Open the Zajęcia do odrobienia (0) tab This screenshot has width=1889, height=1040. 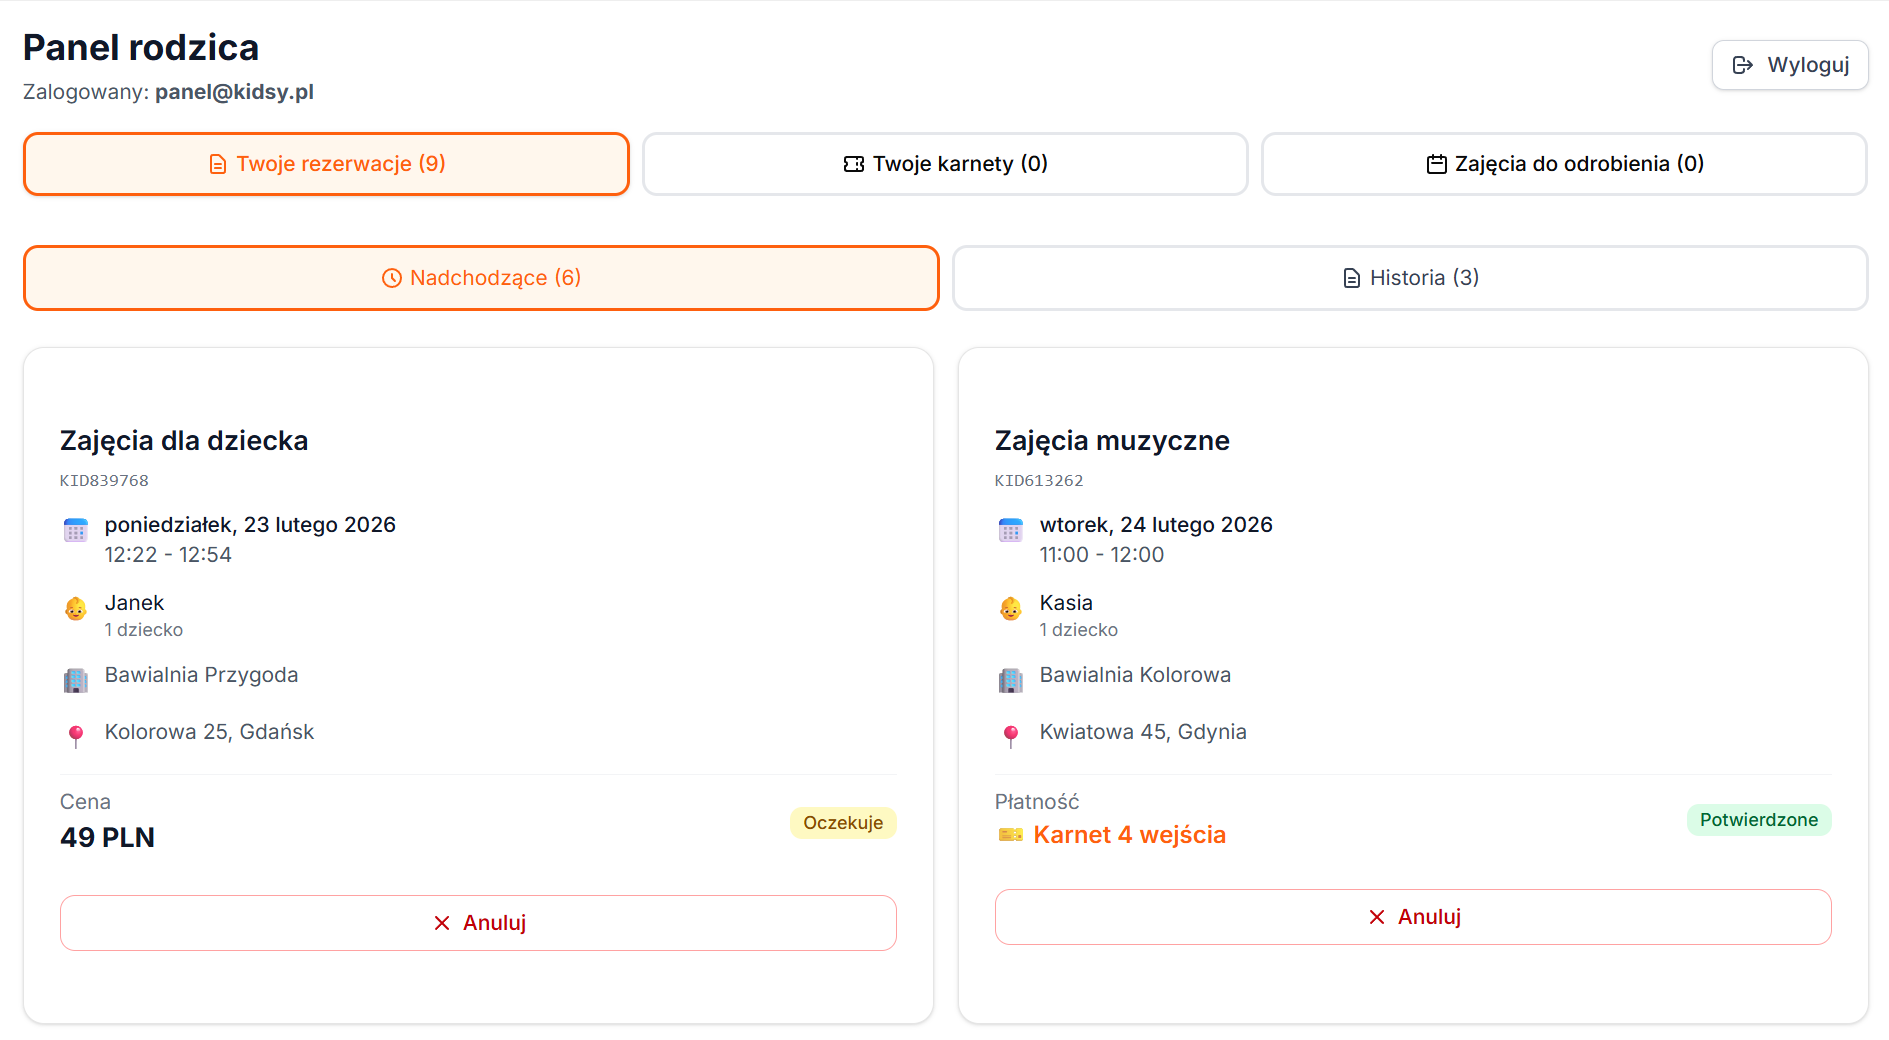point(1564,164)
